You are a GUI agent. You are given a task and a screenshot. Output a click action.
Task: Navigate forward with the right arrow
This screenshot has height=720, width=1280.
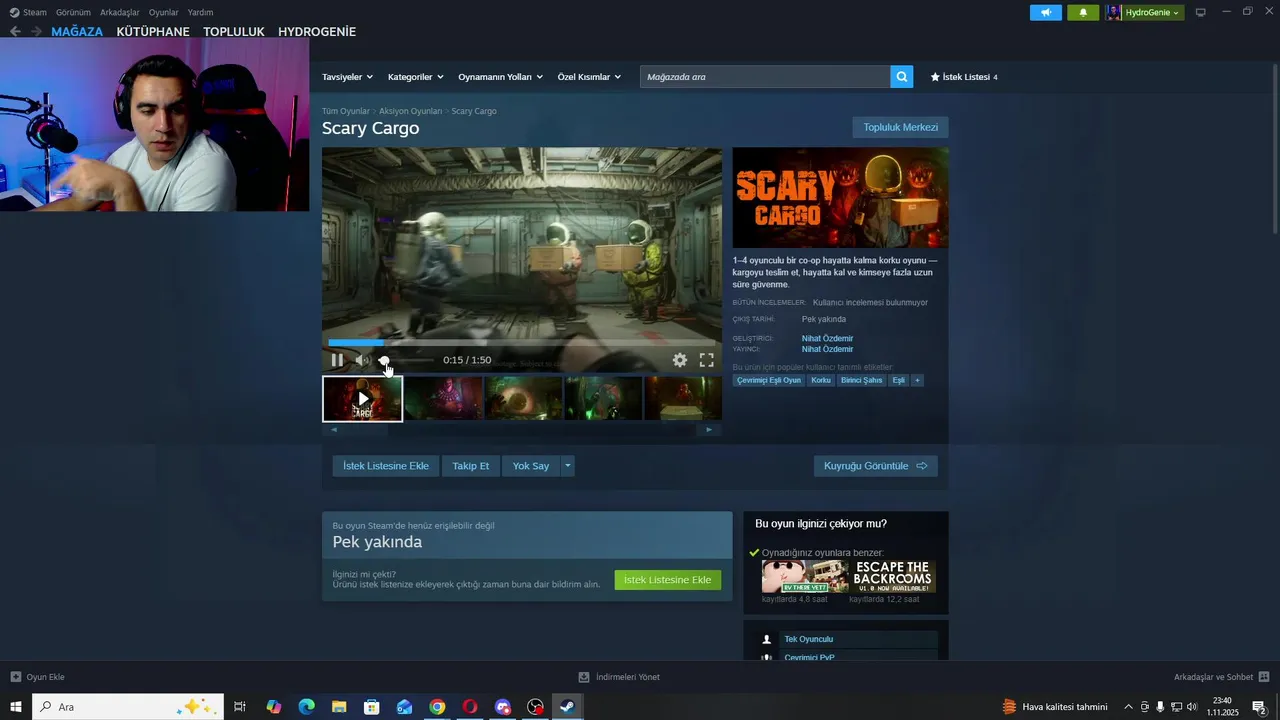point(36,32)
